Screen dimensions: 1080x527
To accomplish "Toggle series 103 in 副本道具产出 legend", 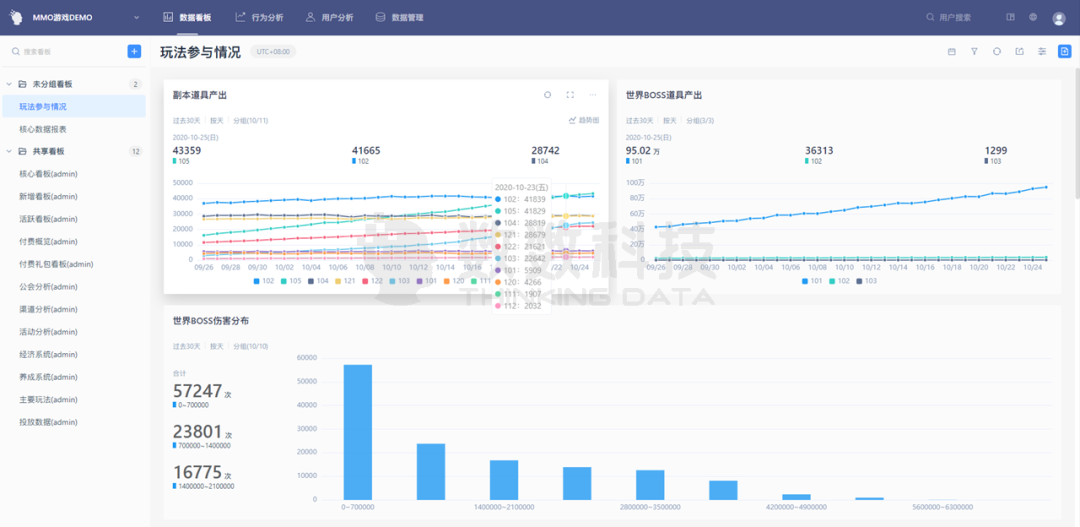I will point(399,281).
